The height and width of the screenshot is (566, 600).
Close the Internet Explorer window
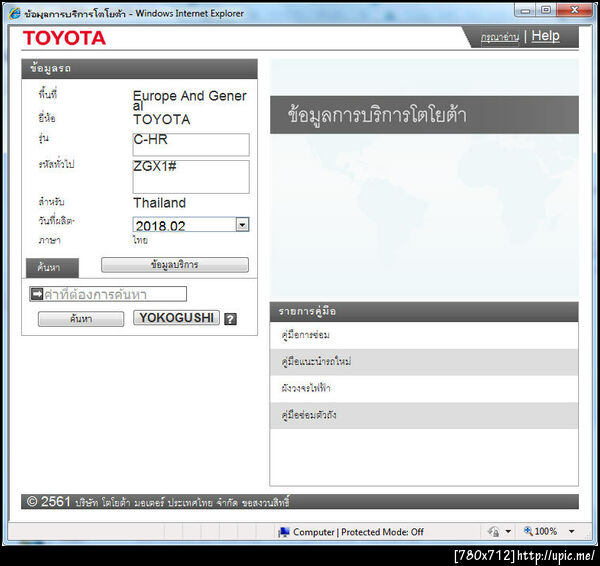575,10
